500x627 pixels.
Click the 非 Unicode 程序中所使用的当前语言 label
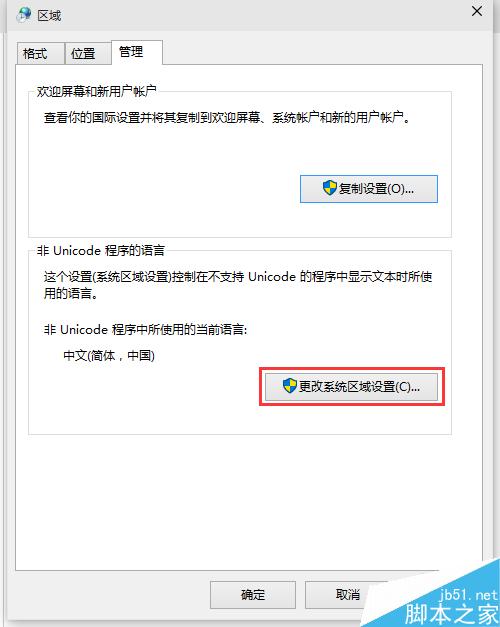(146, 330)
